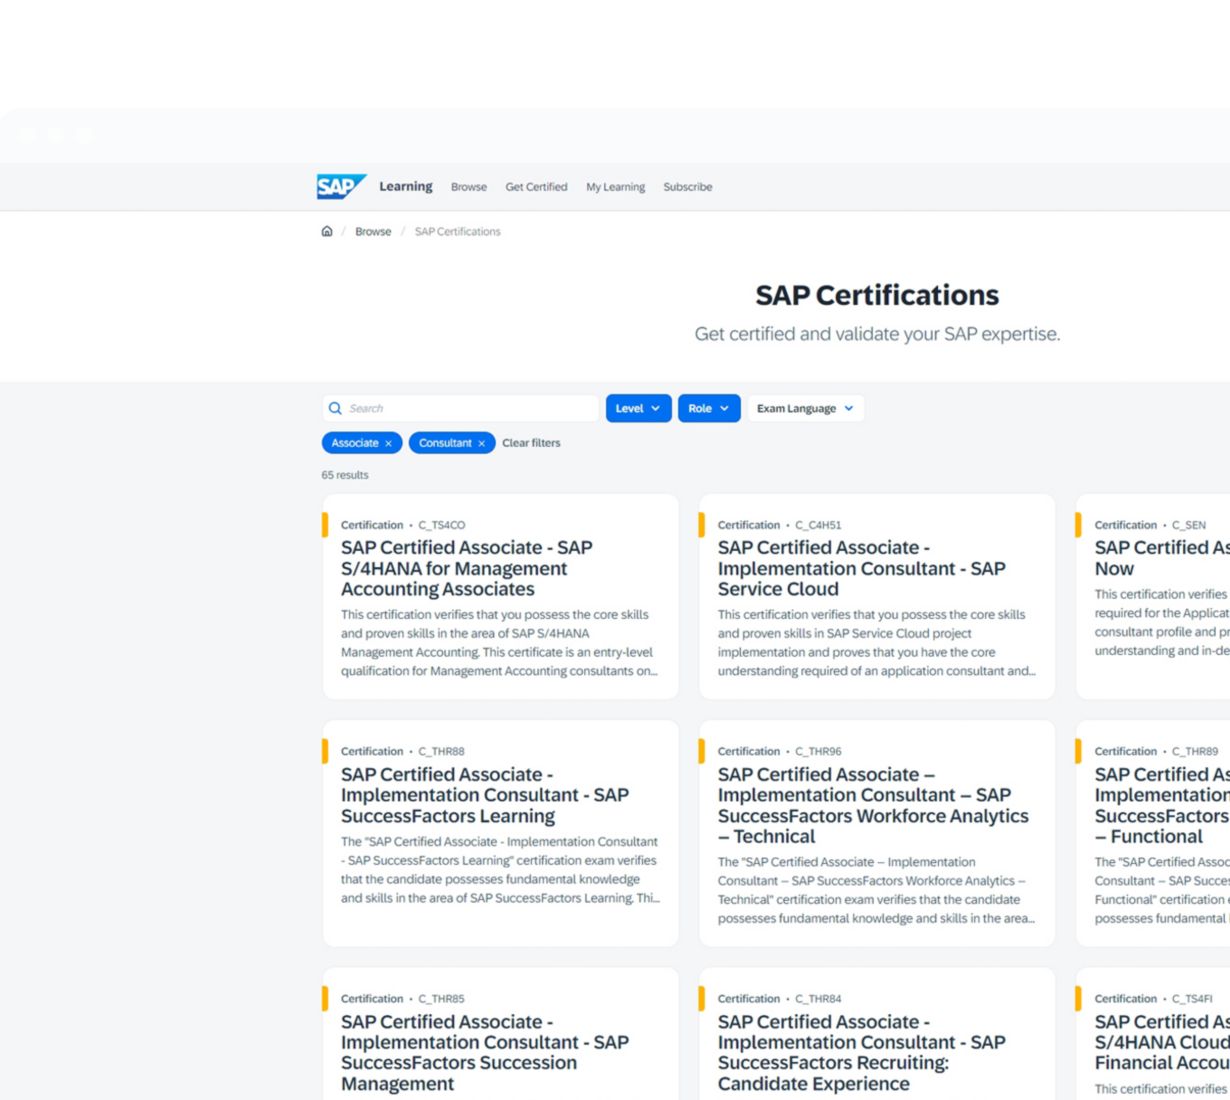Viewport: 1230px width, 1100px height.
Task: Focus the certification Search field
Action: tap(470, 408)
